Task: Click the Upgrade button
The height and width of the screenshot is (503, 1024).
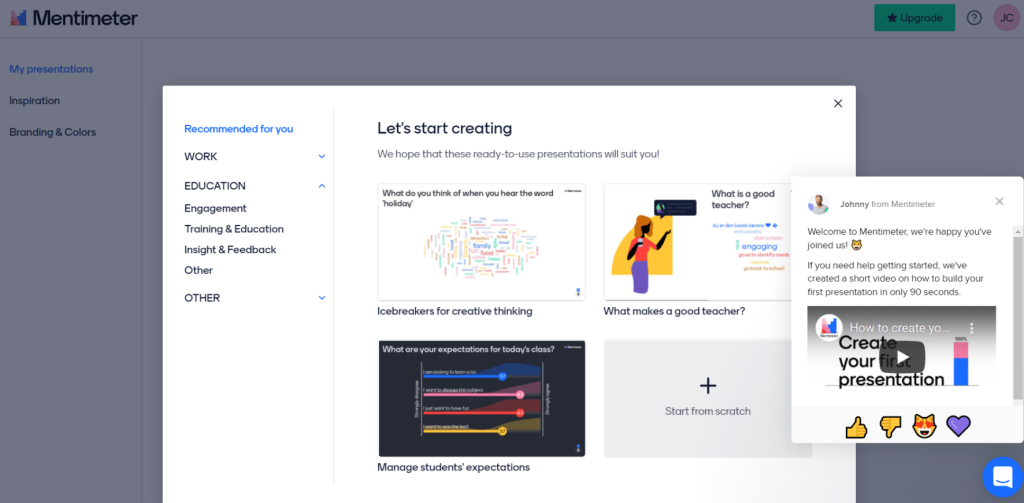Action: (x=914, y=18)
